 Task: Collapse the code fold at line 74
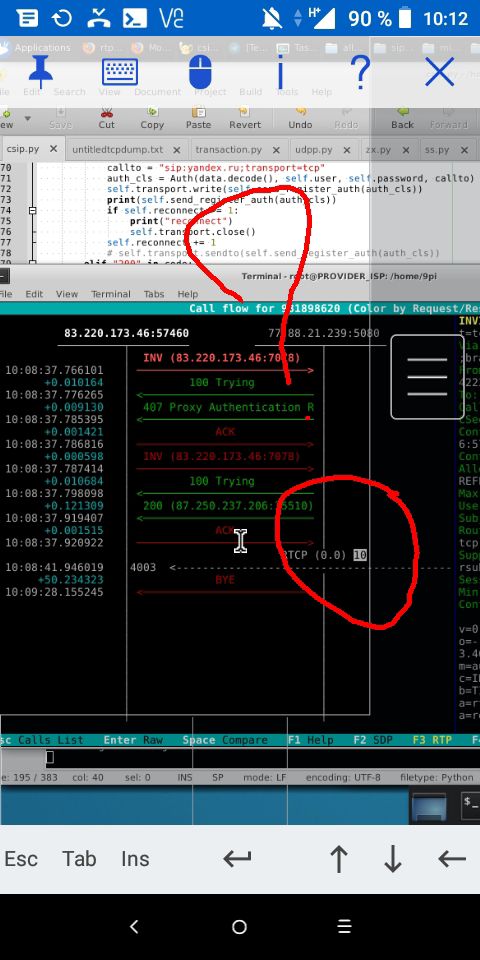(32, 210)
